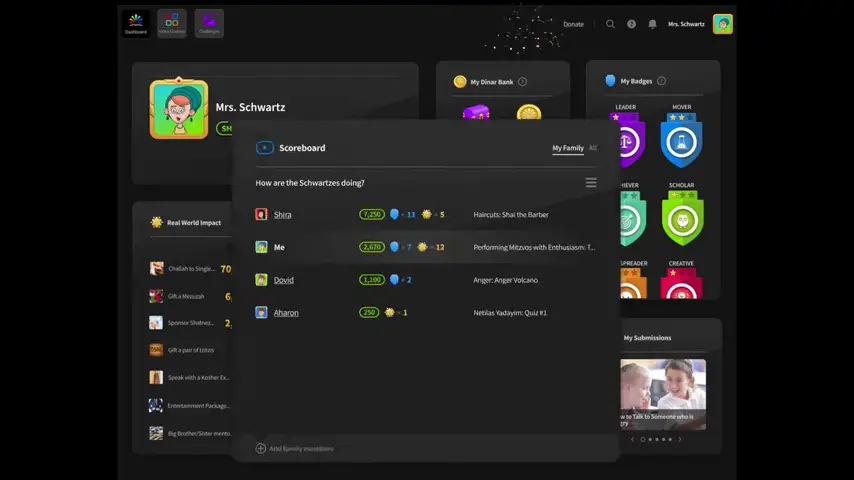Image resolution: width=854 pixels, height=480 pixels.
Task: Open the My Dinar Bank info icon
Action: click(522, 82)
